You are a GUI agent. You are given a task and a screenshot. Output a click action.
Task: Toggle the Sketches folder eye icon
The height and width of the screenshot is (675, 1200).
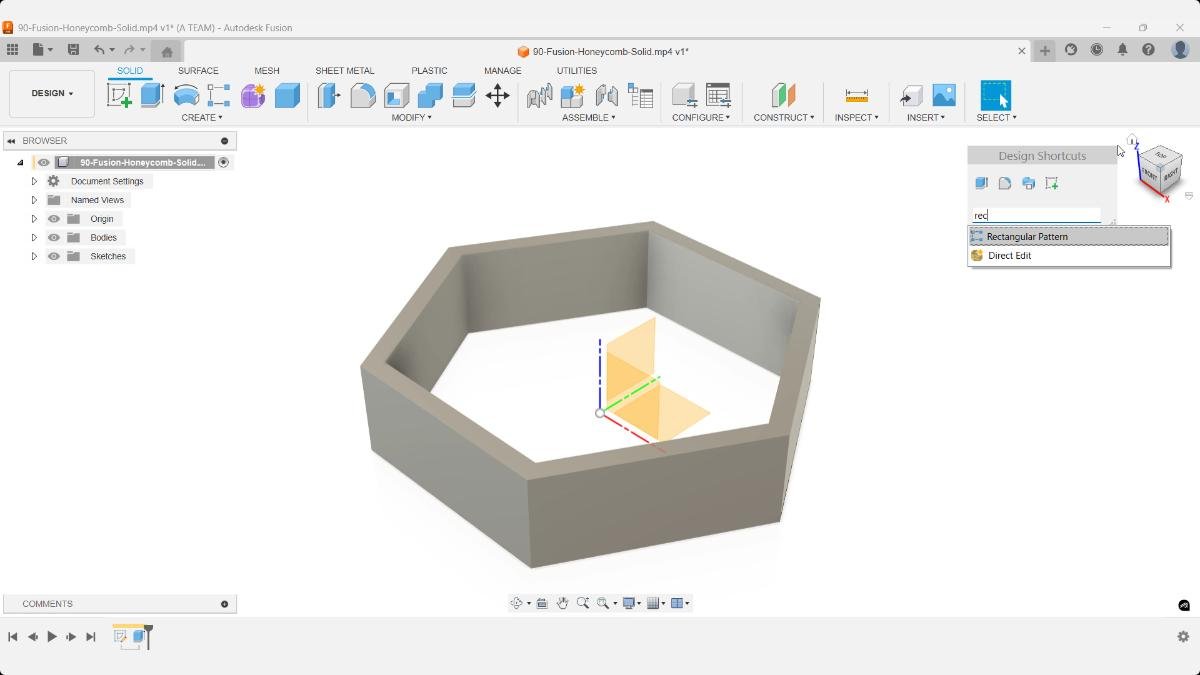click(54, 256)
